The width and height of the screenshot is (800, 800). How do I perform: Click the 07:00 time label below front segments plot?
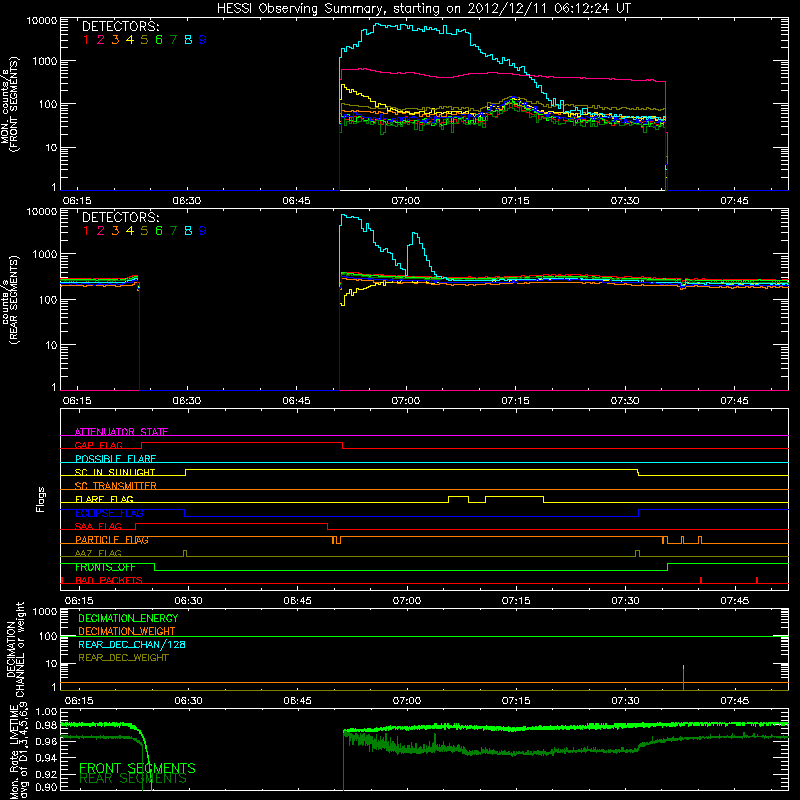coord(406,201)
